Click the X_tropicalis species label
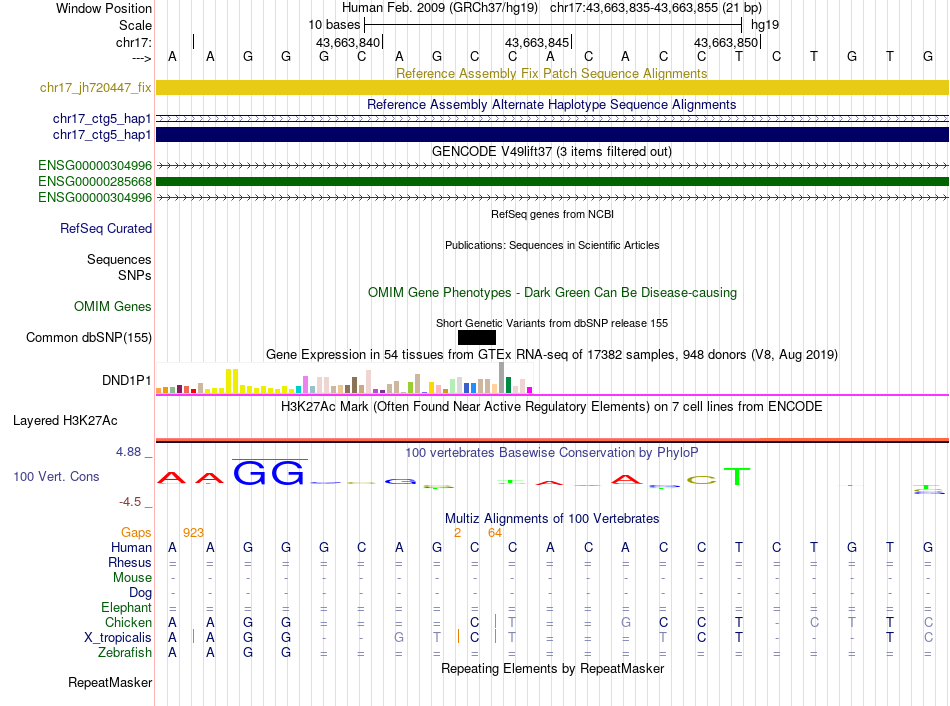The image size is (950, 706). (x=118, y=638)
